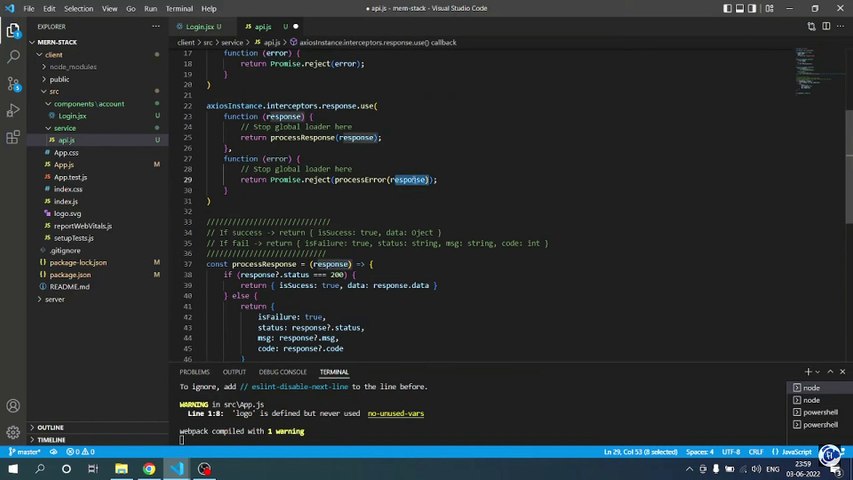This screenshot has height=480, width=853.
Task: Open editor more actions ellipsis
Action: coord(840,26)
